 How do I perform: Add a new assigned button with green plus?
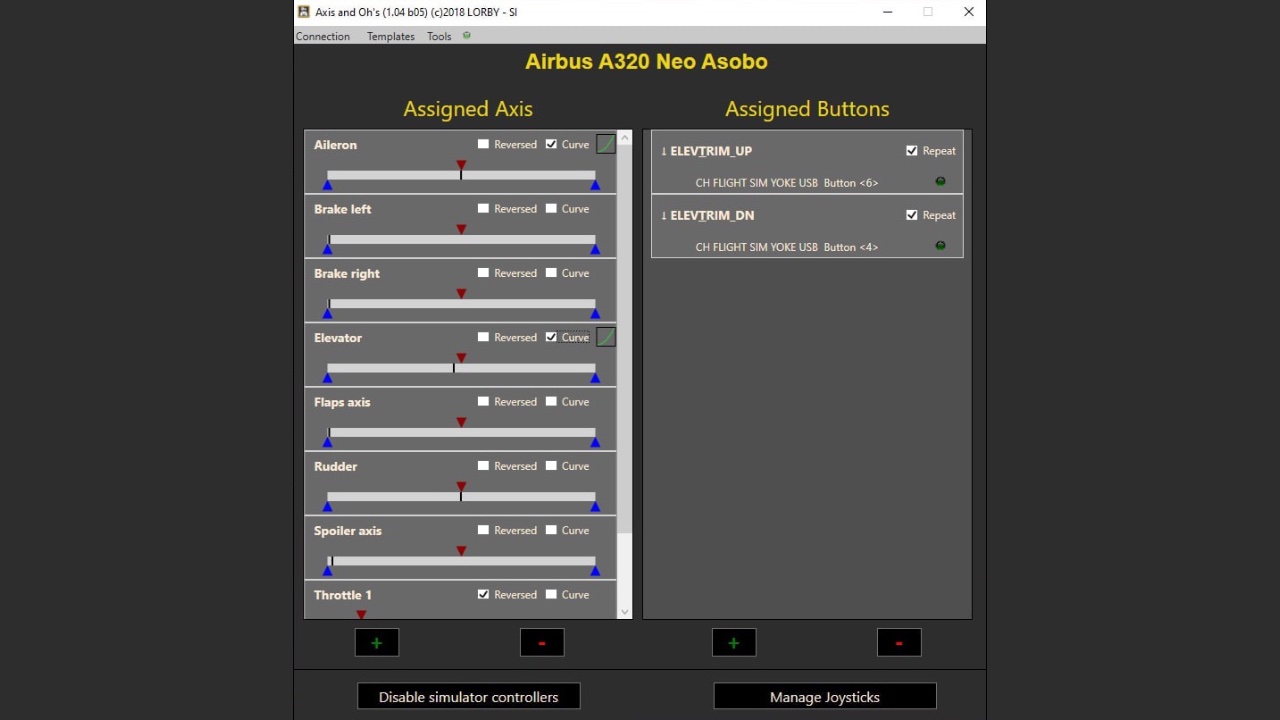click(x=734, y=643)
